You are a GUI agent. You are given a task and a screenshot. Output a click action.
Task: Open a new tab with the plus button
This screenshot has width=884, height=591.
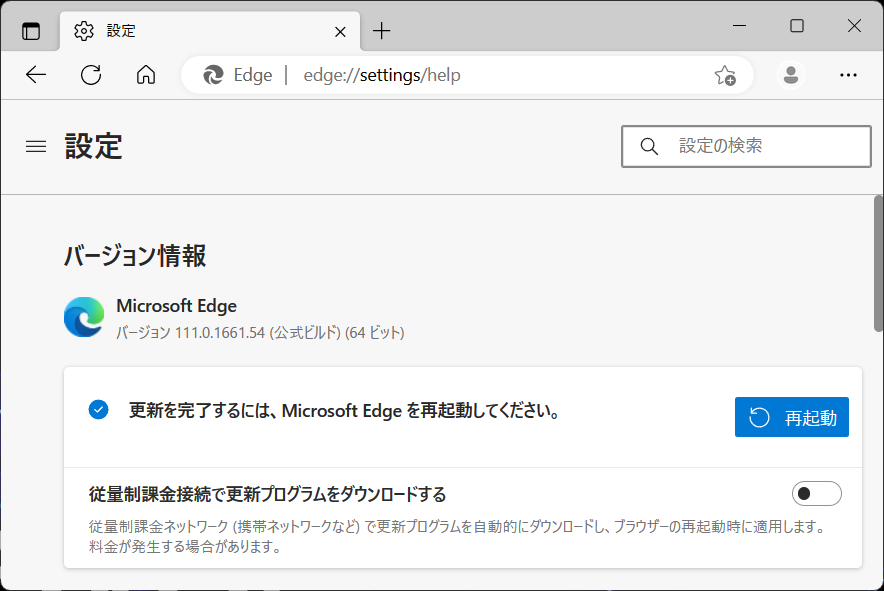[x=382, y=30]
